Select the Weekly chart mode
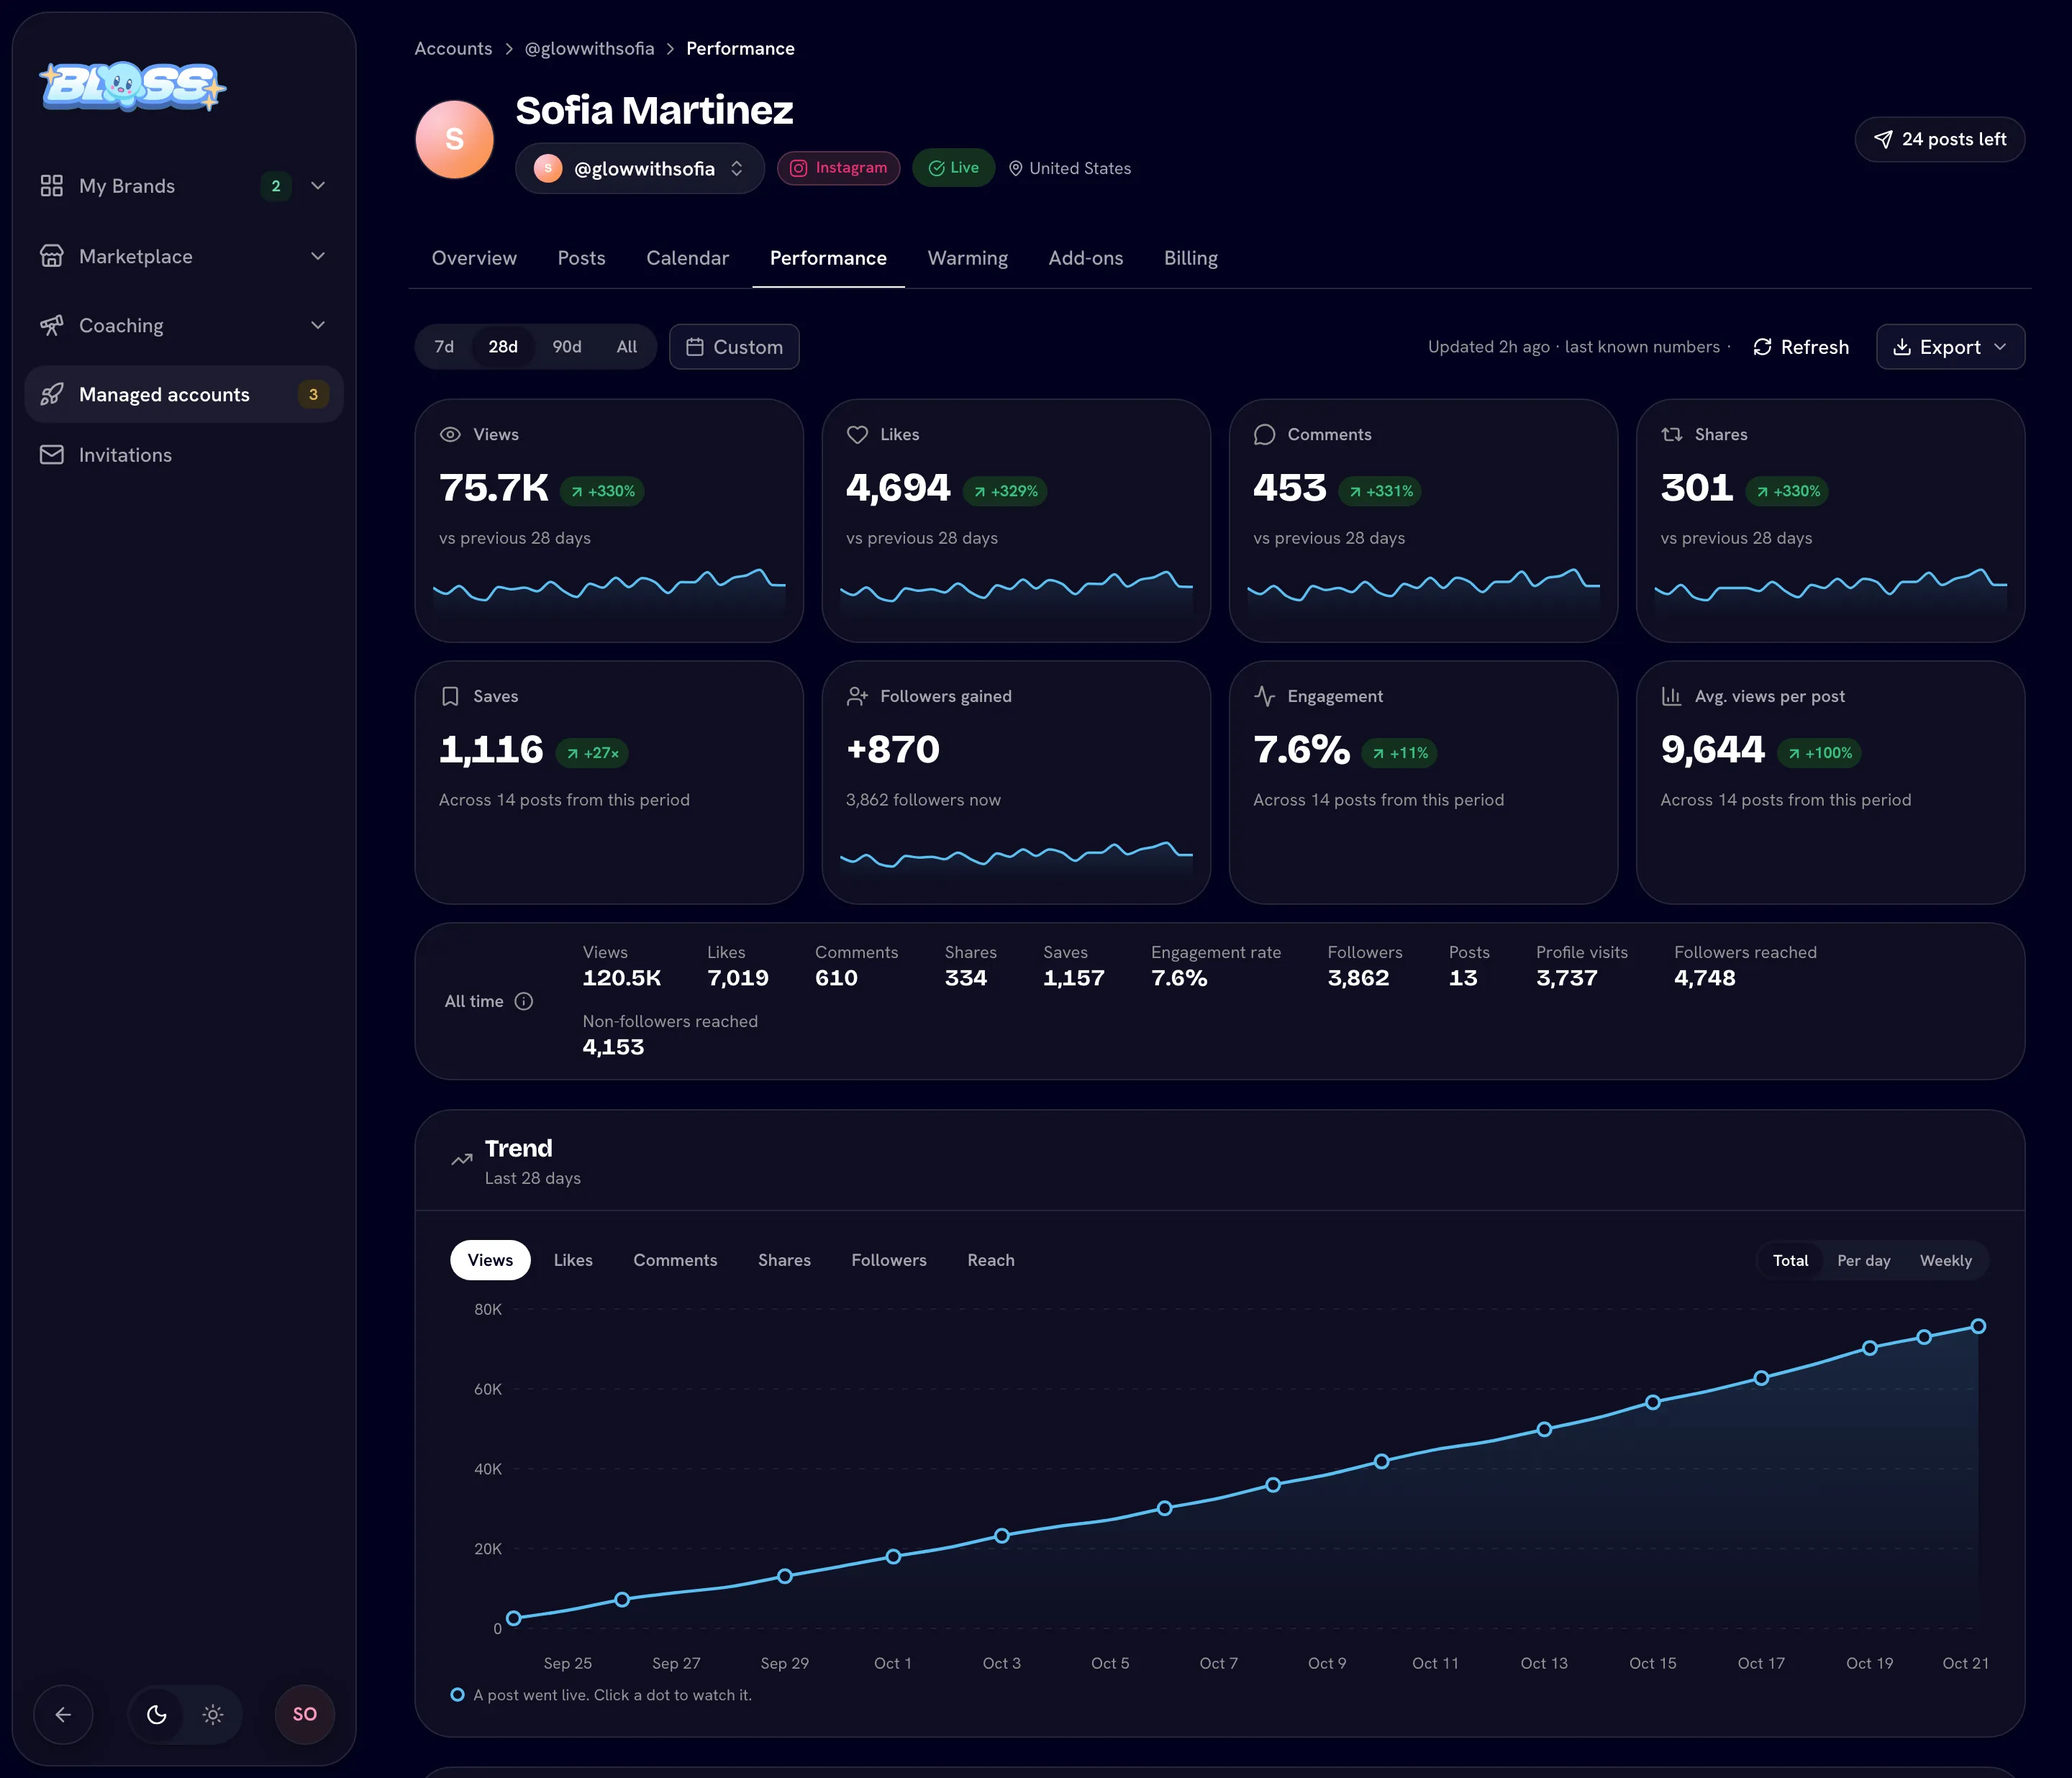This screenshot has width=2072, height=1778. pyautogui.click(x=1945, y=1260)
